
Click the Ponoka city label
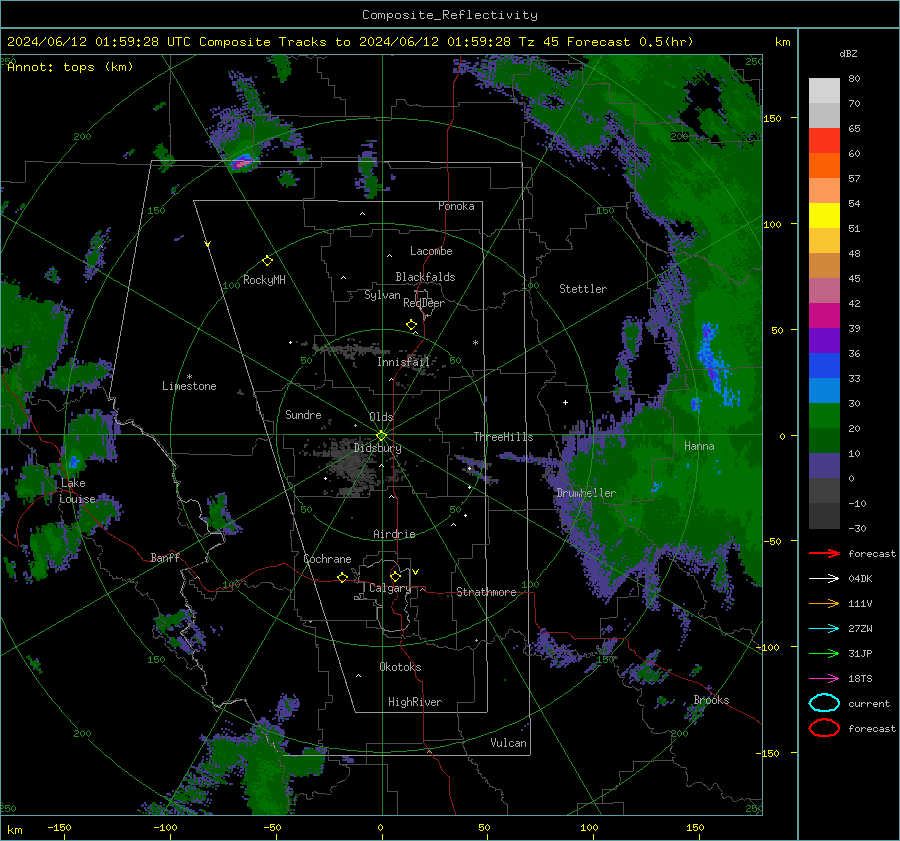click(456, 206)
